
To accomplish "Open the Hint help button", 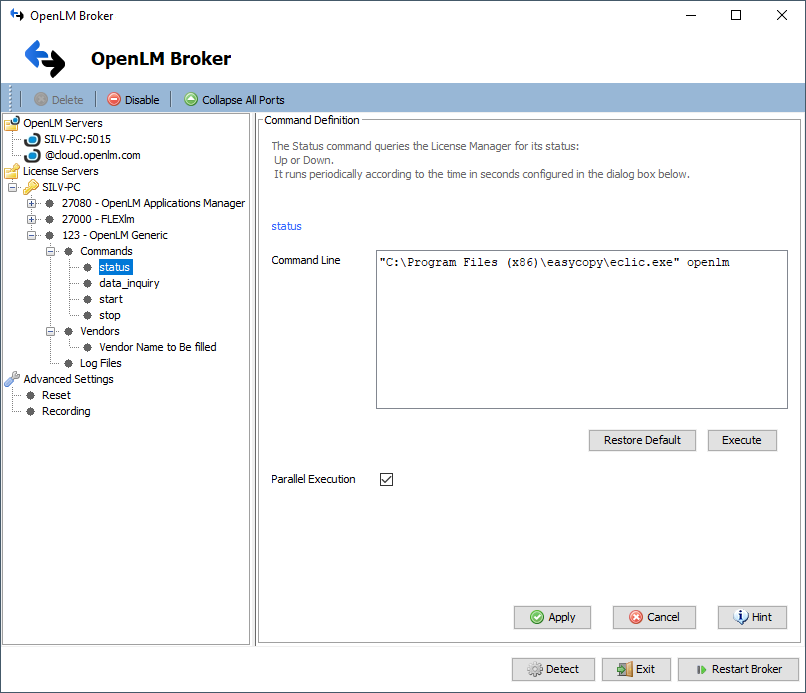I will (x=752, y=617).
